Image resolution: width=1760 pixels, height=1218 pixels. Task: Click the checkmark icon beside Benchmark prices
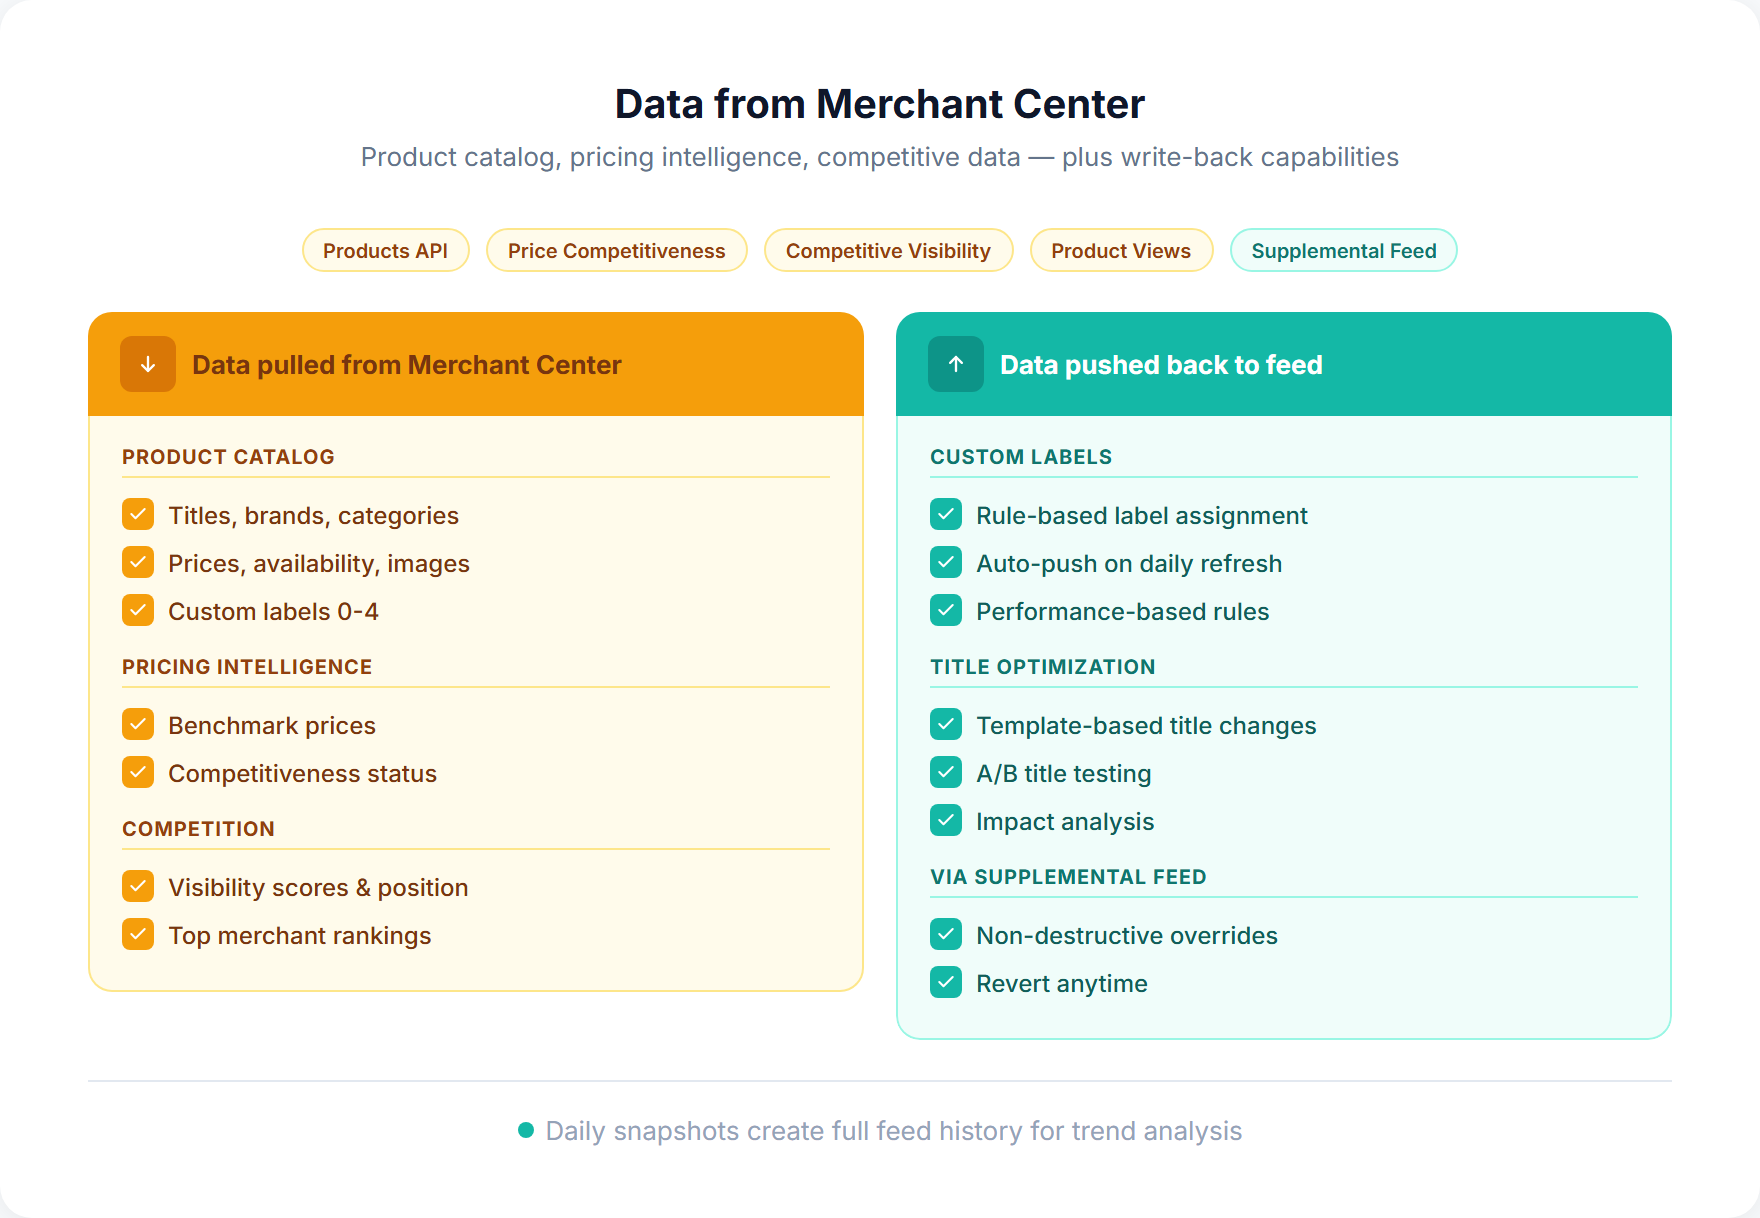pyautogui.click(x=137, y=724)
